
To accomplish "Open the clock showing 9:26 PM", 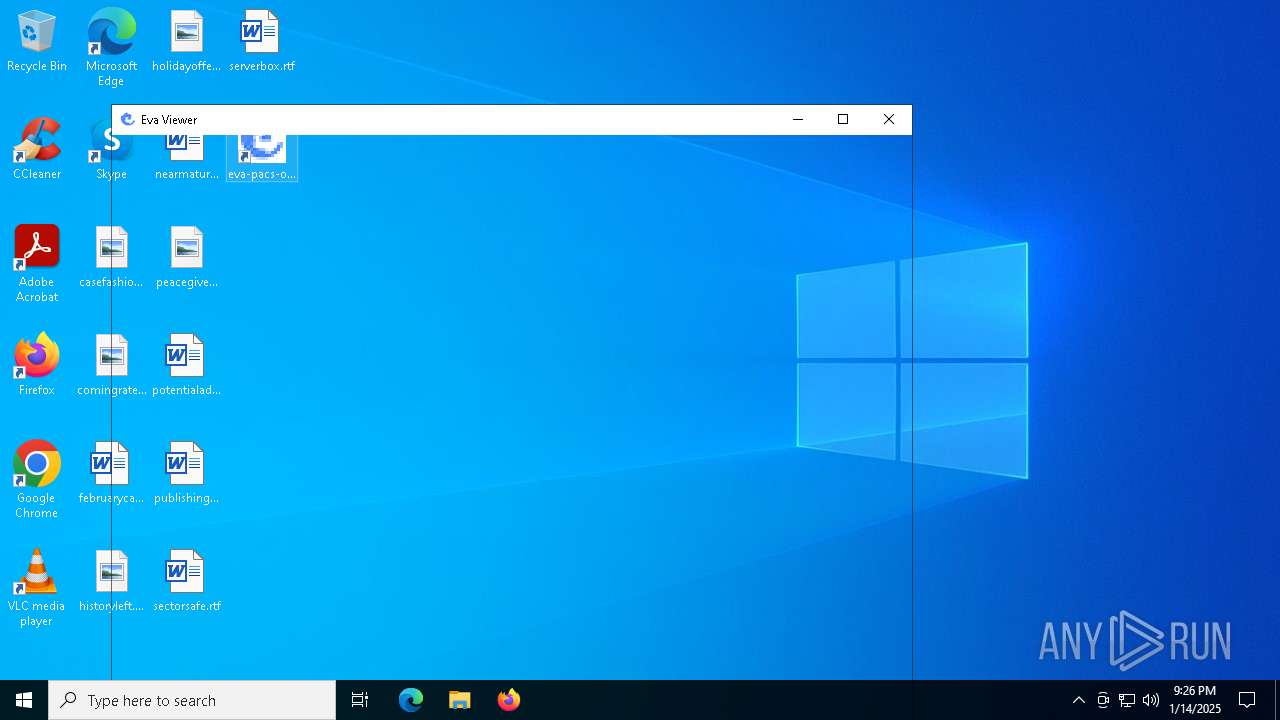I will [x=1194, y=700].
